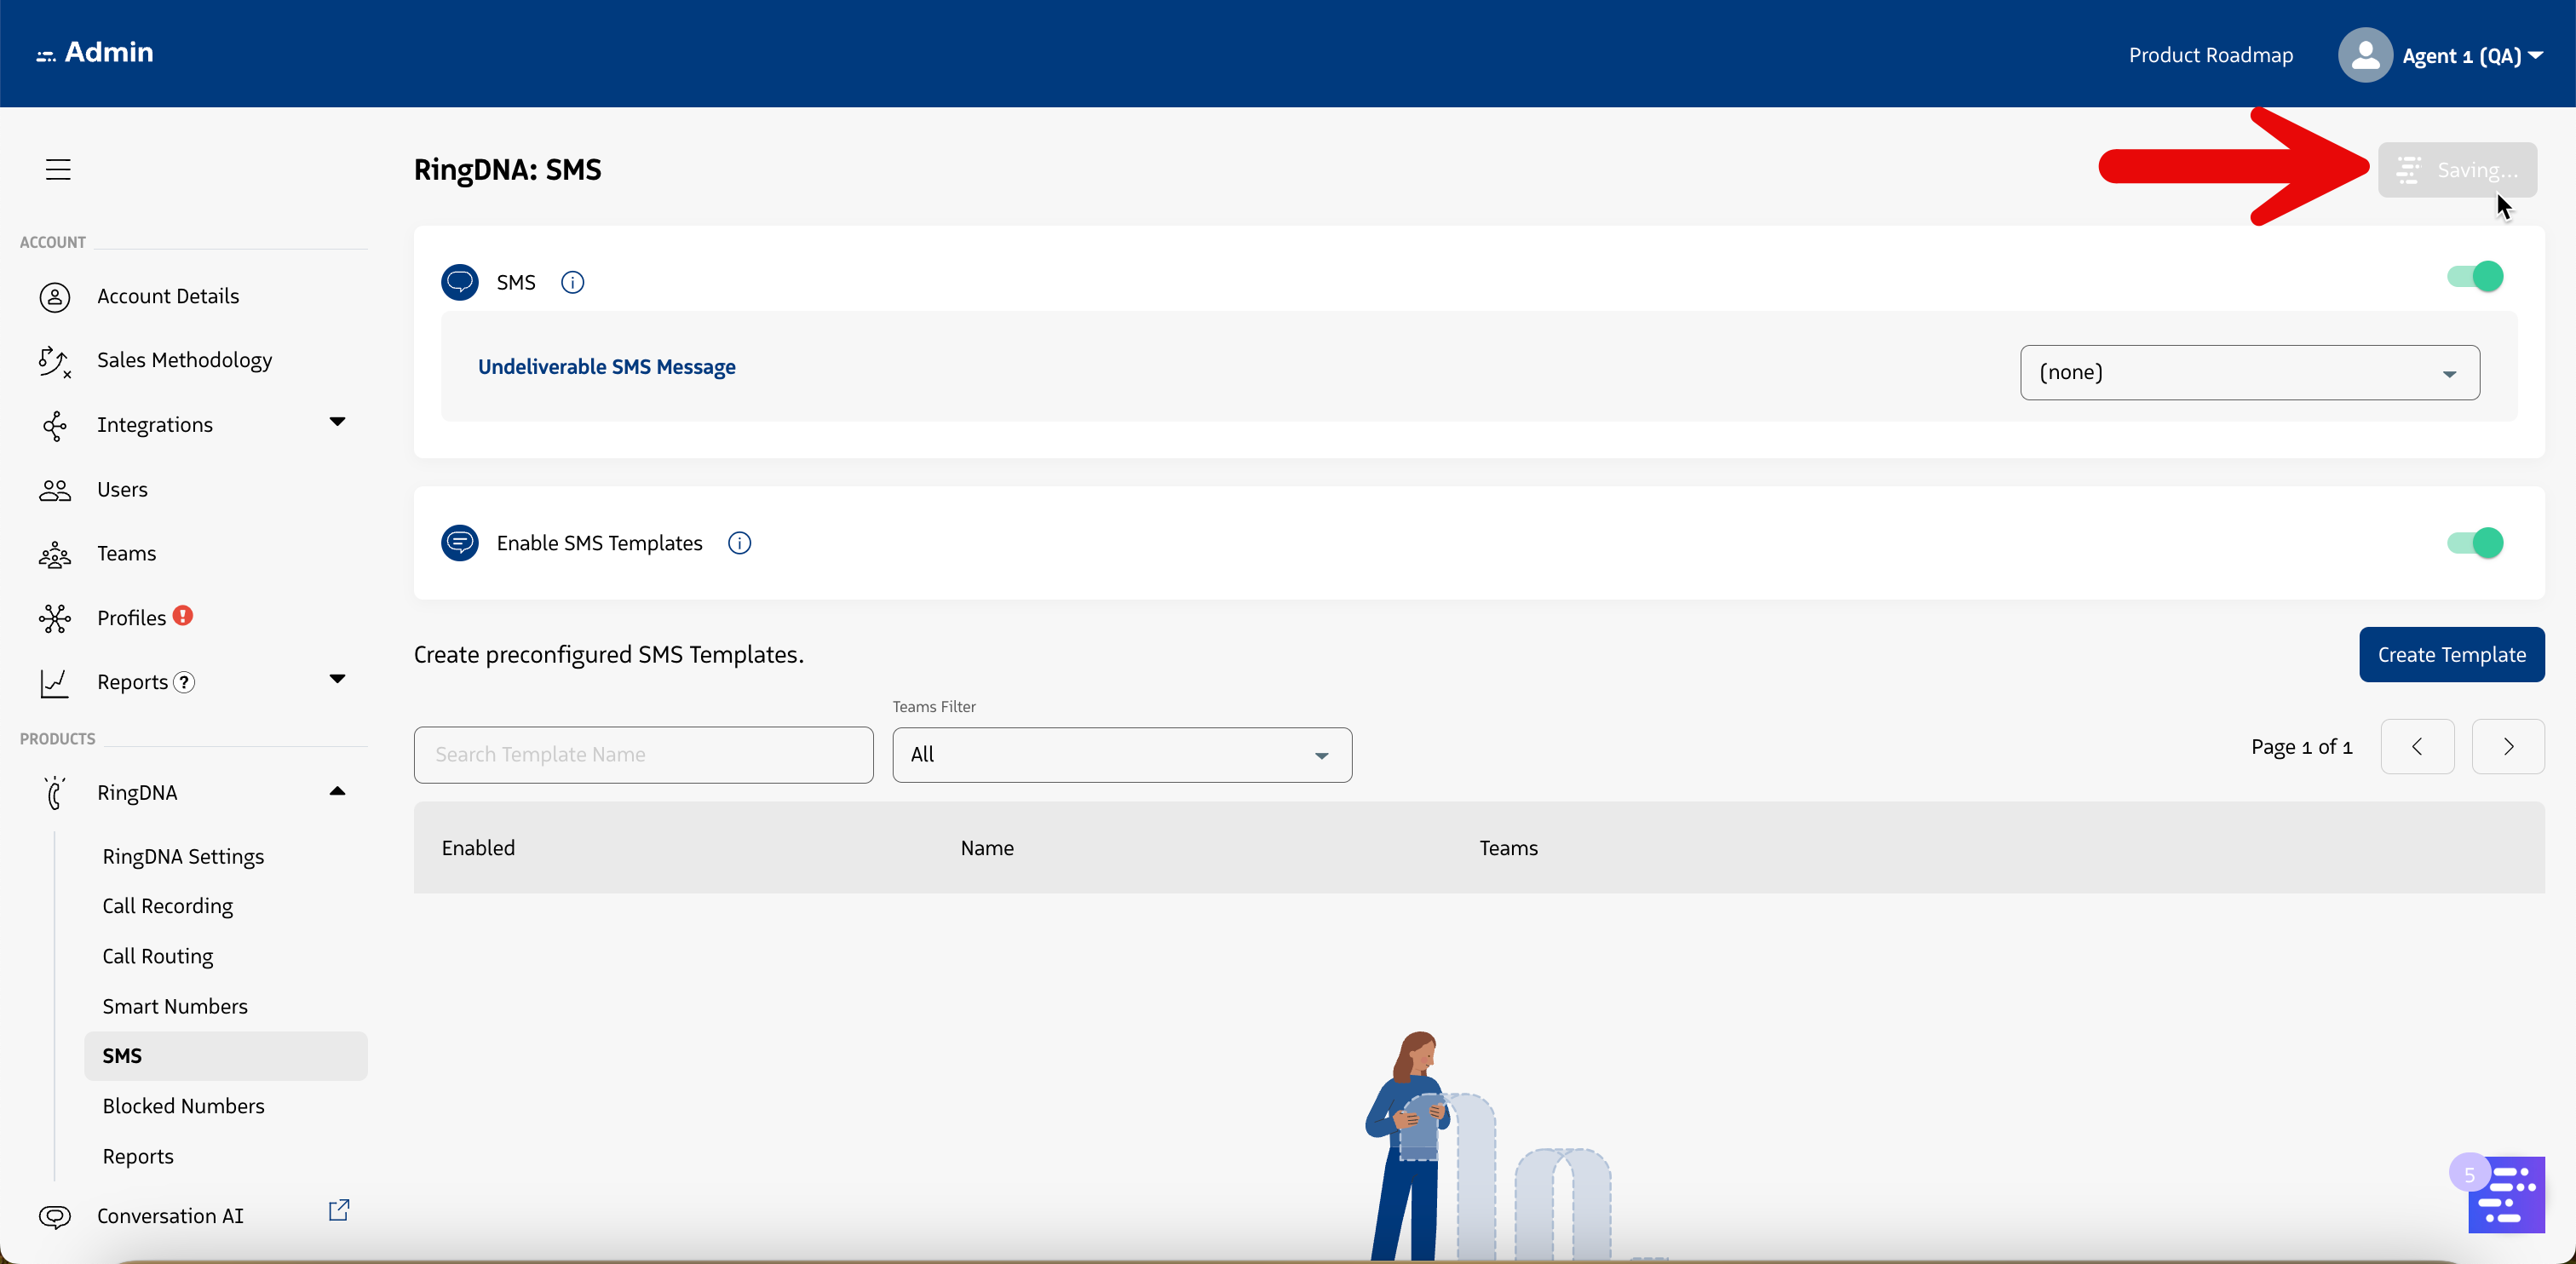
Task: Click the user avatar icon in header
Action: pos(2364,56)
